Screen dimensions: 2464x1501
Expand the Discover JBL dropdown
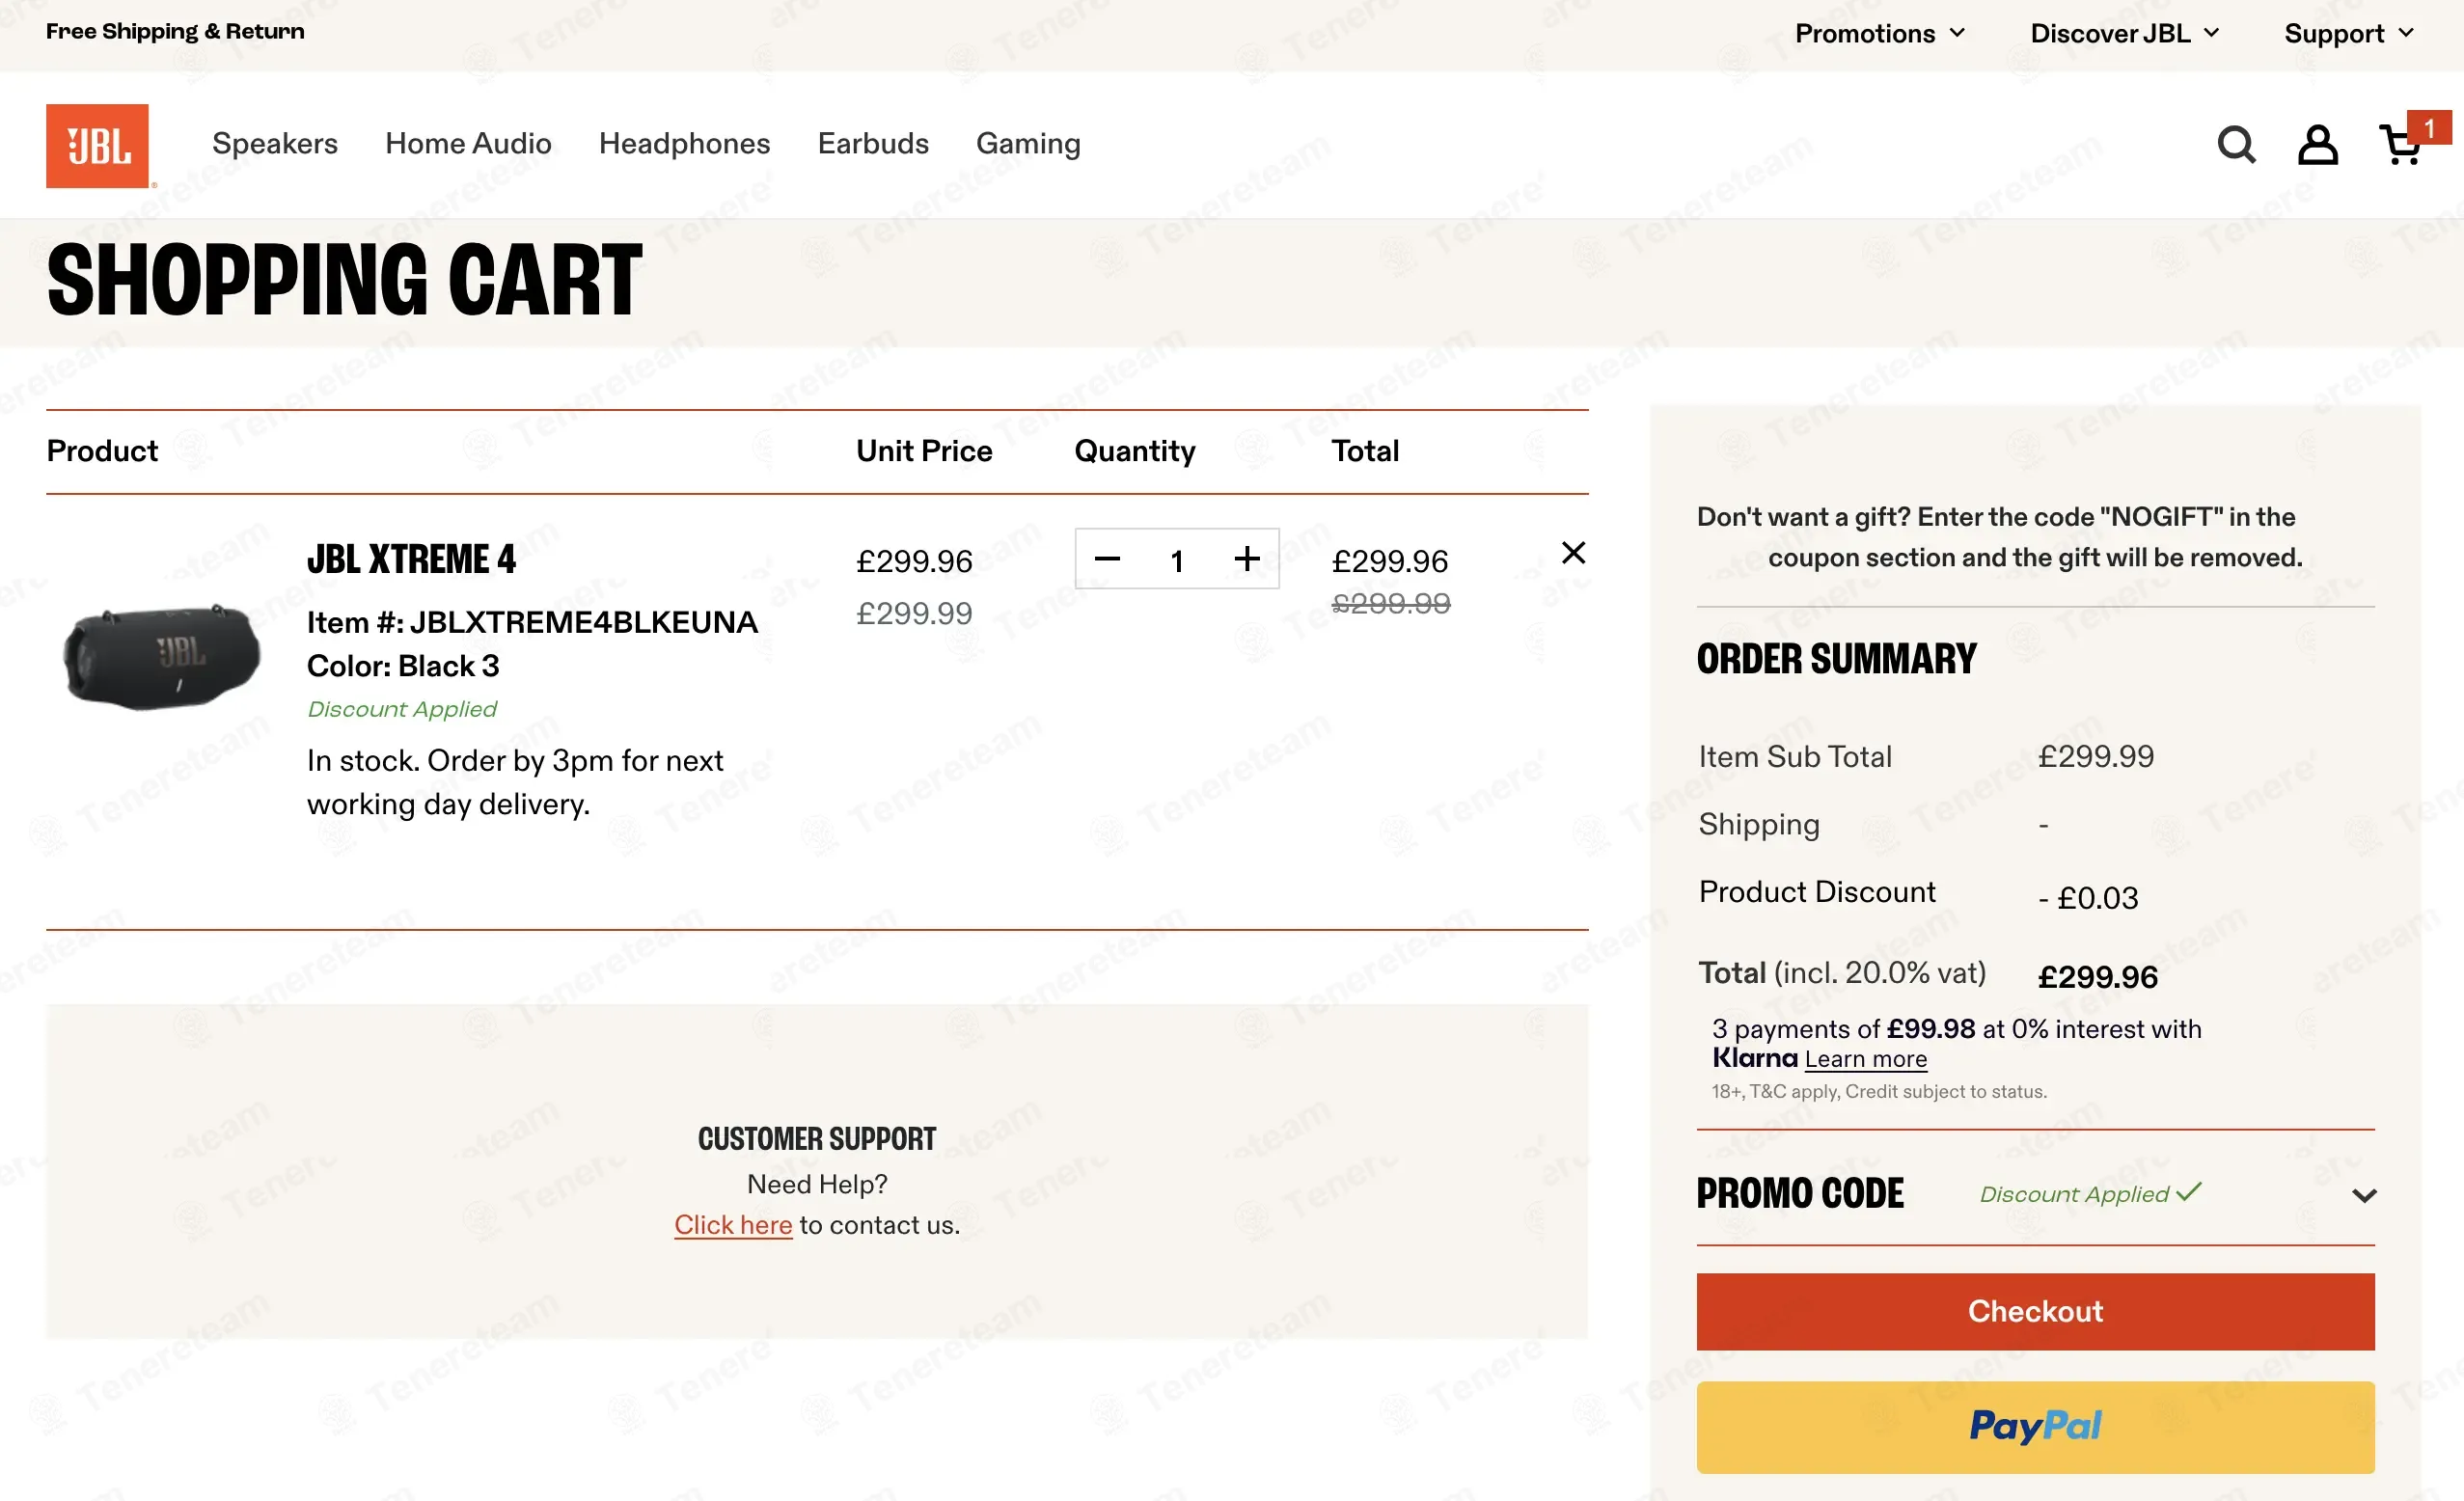[x=2124, y=34]
